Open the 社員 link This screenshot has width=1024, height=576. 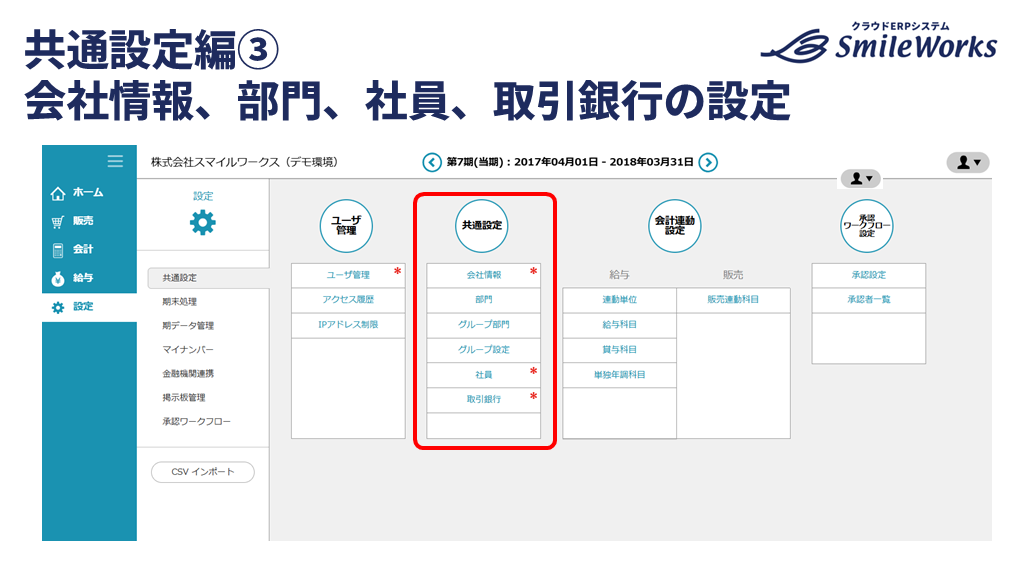(x=483, y=375)
